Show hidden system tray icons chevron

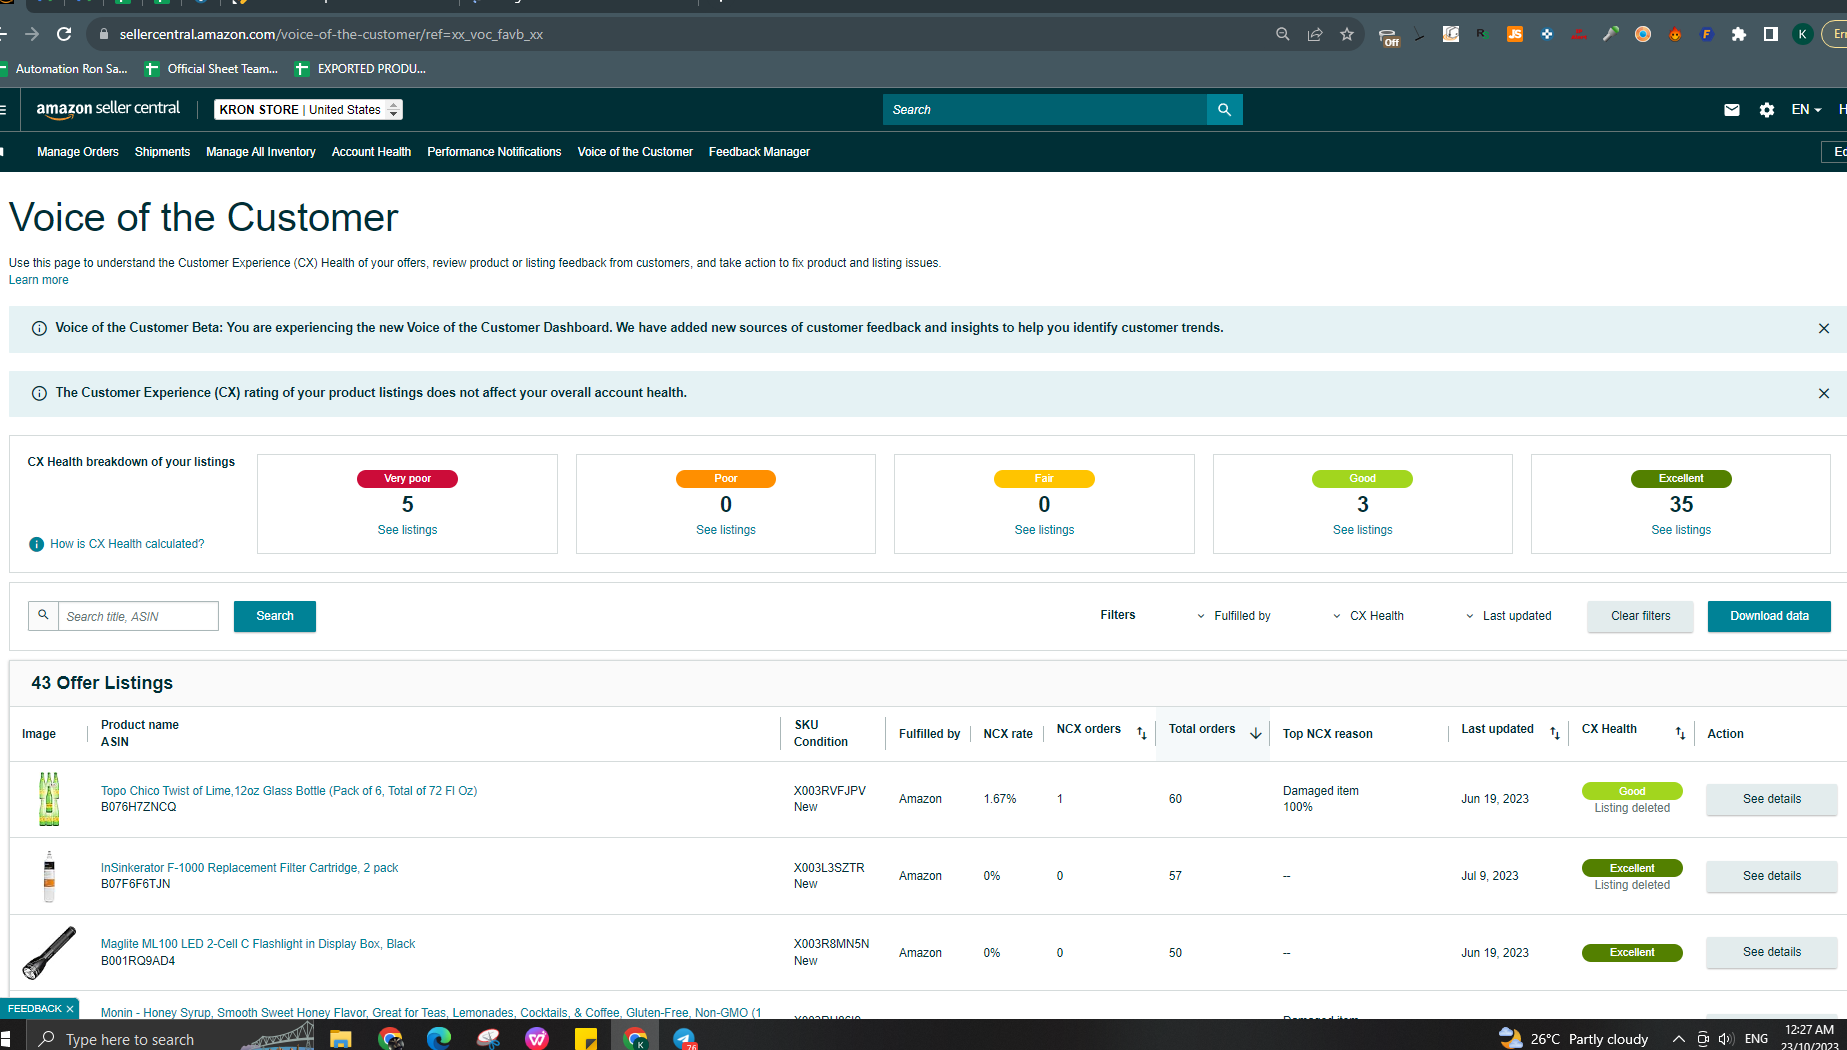1679,1039
